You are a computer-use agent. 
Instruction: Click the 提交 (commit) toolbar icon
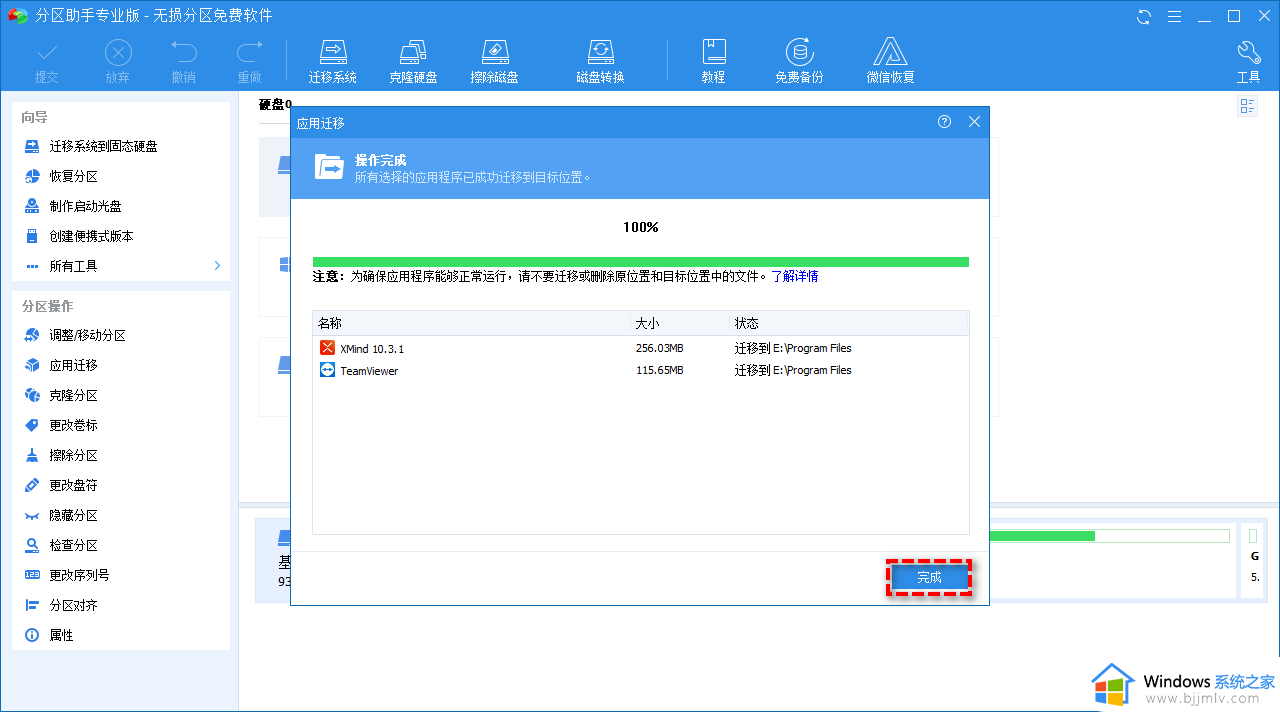(47, 61)
